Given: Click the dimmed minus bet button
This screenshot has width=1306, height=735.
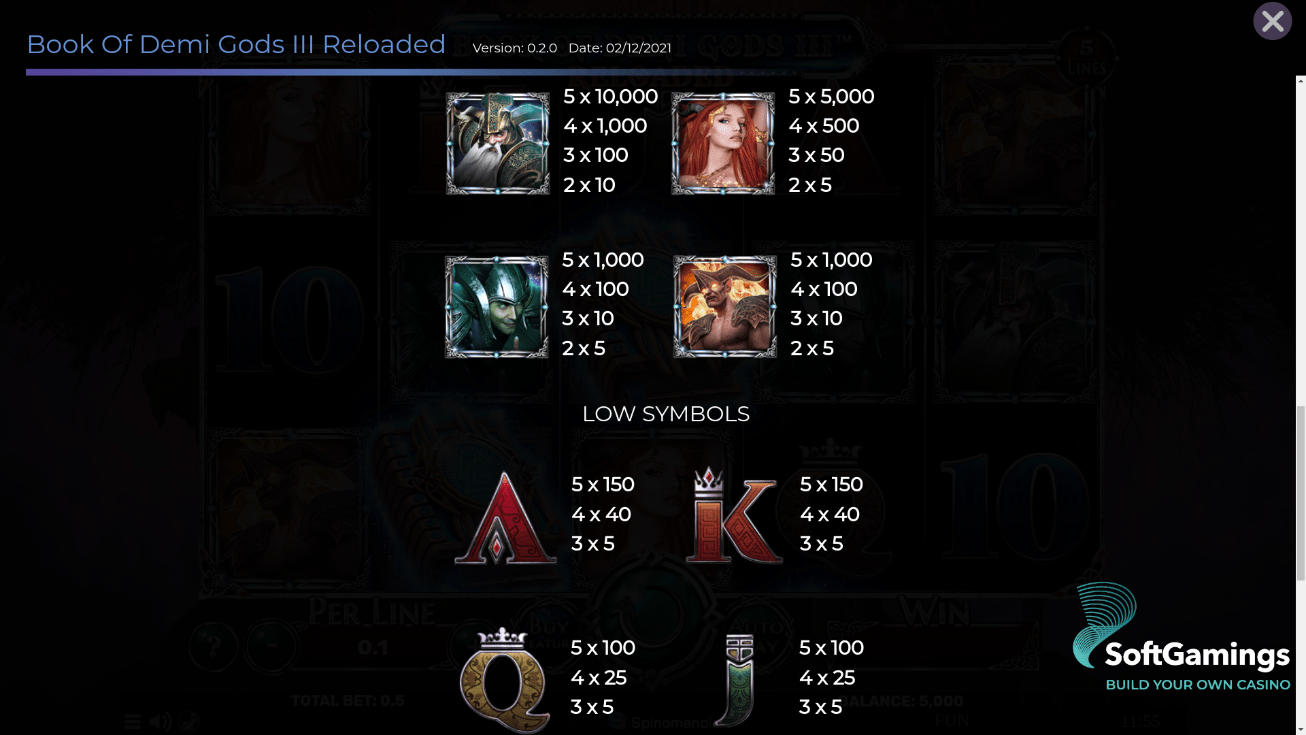Looking at the screenshot, I should pos(270,645).
